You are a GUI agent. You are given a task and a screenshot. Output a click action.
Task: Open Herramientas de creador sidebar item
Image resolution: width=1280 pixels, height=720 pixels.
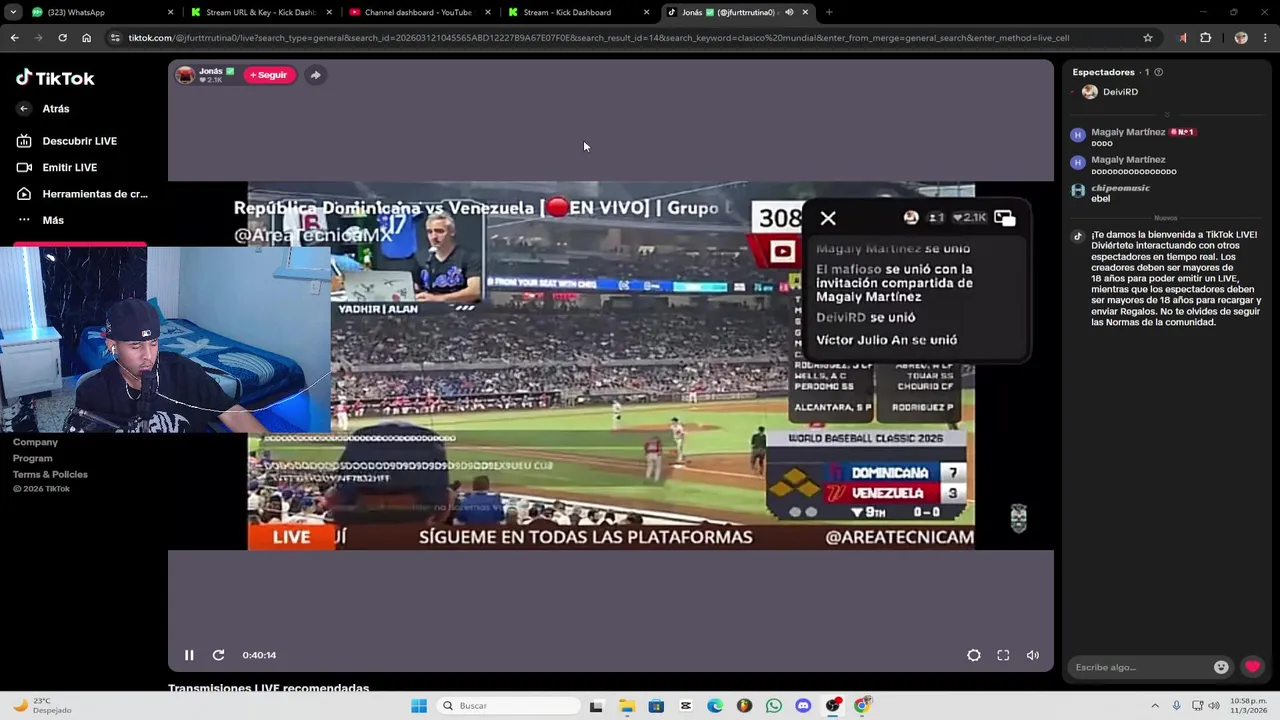coord(82,194)
